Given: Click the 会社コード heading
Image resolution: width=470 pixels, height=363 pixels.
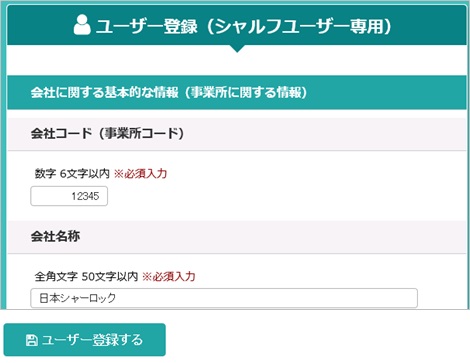Looking at the screenshot, I should click(x=61, y=134).
